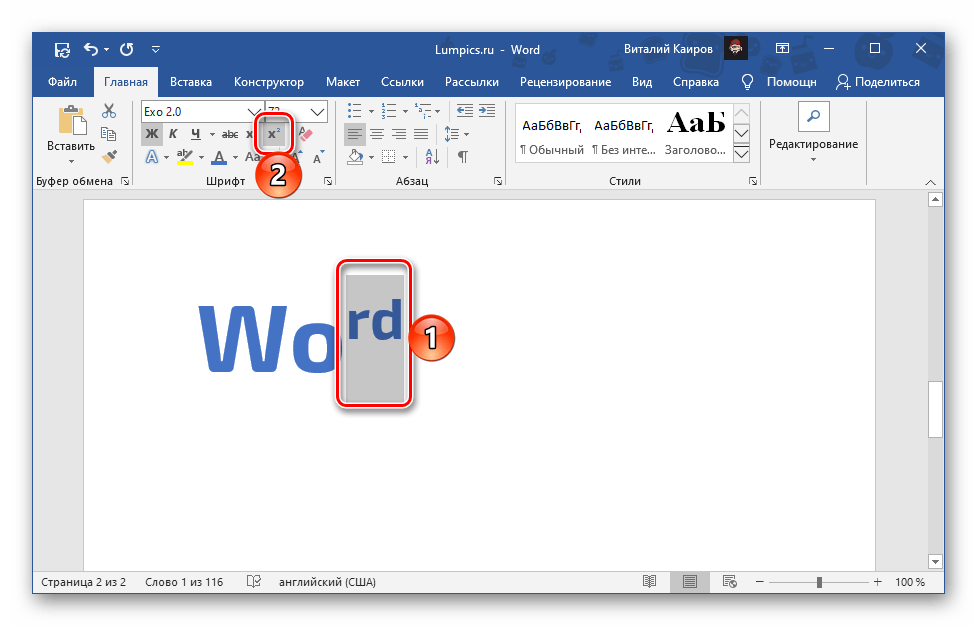Switch to Read Mode view
Viewport: 977px width, 626px height.
coord(649,582)
